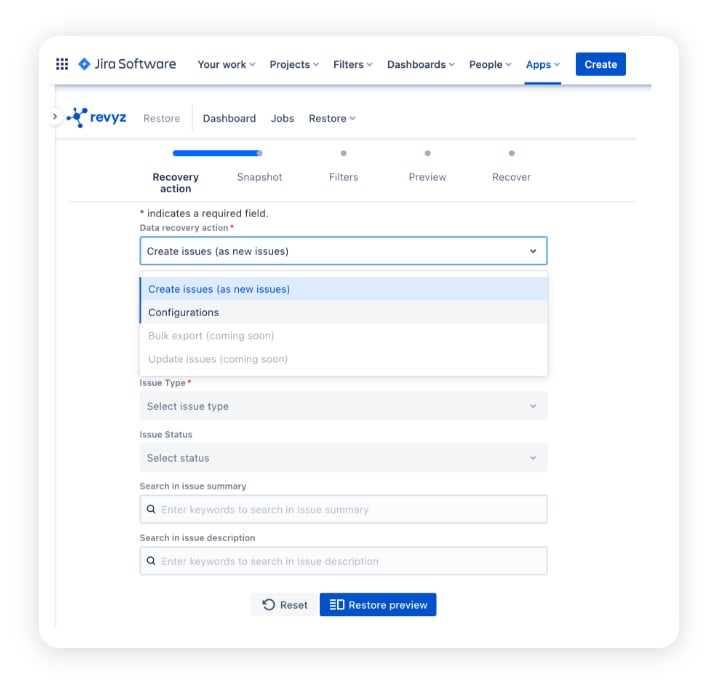Screen dimensions: 718x690
Task: Click the Jira Software logo
Action: [127, 64]
